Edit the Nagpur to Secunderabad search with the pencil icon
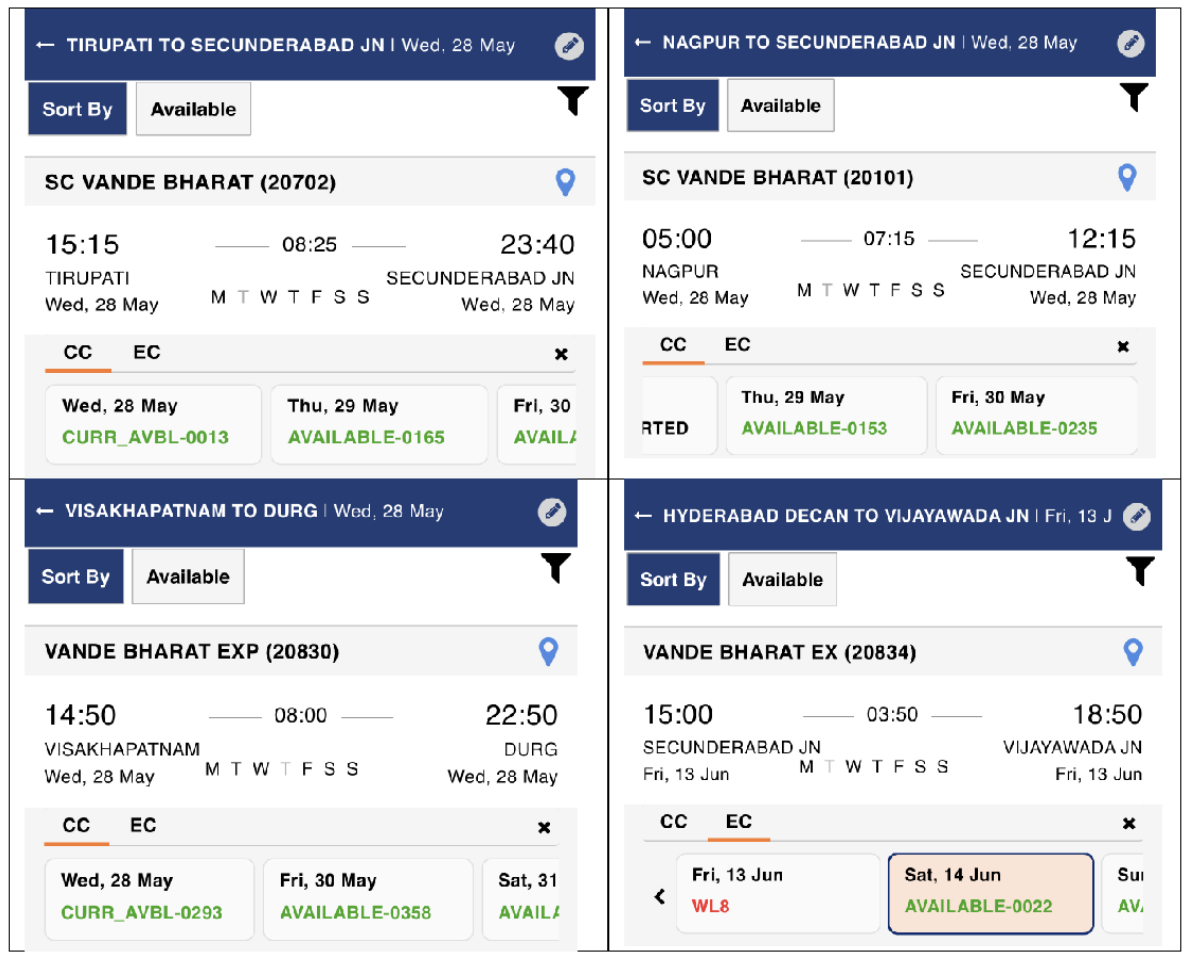Screen dimensions: 1186x960 point(1130,43)
